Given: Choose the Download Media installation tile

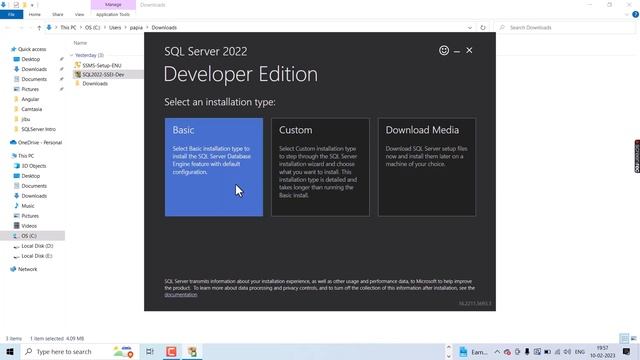Looking at the screenshot, I should [427, 167].
